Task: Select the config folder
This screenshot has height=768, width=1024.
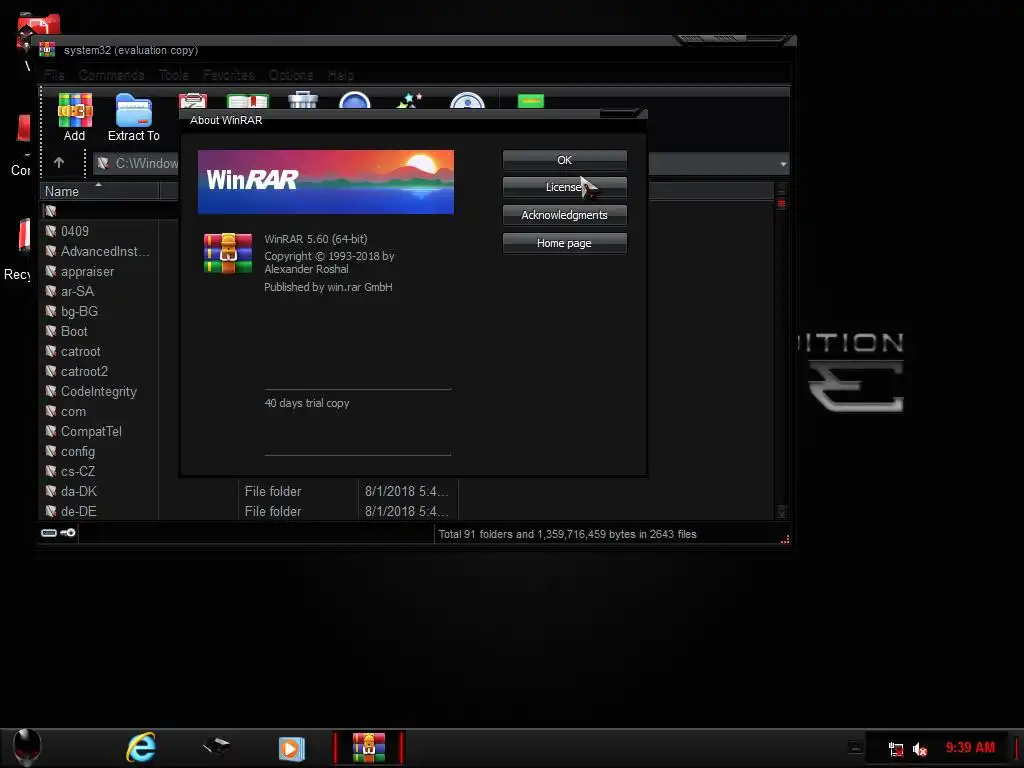Action: point(78,452)
